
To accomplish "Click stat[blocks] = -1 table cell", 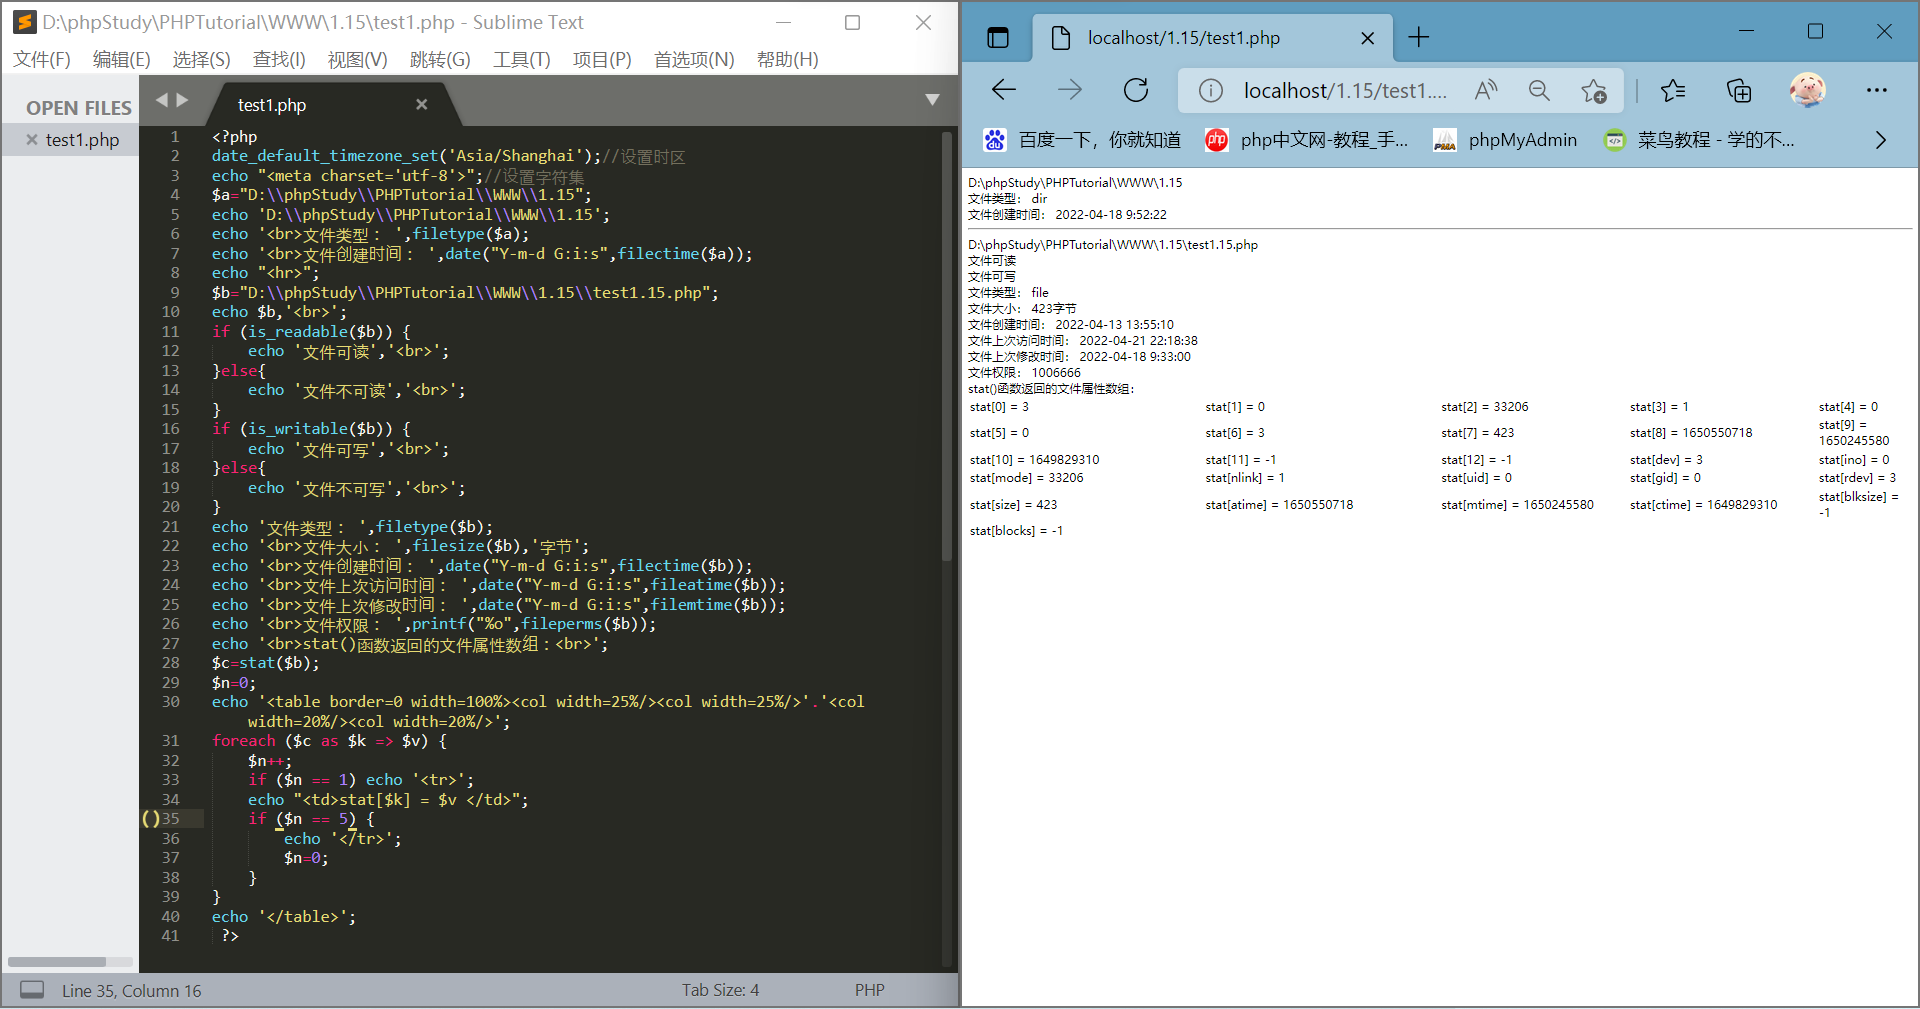I will [1016, 531].
